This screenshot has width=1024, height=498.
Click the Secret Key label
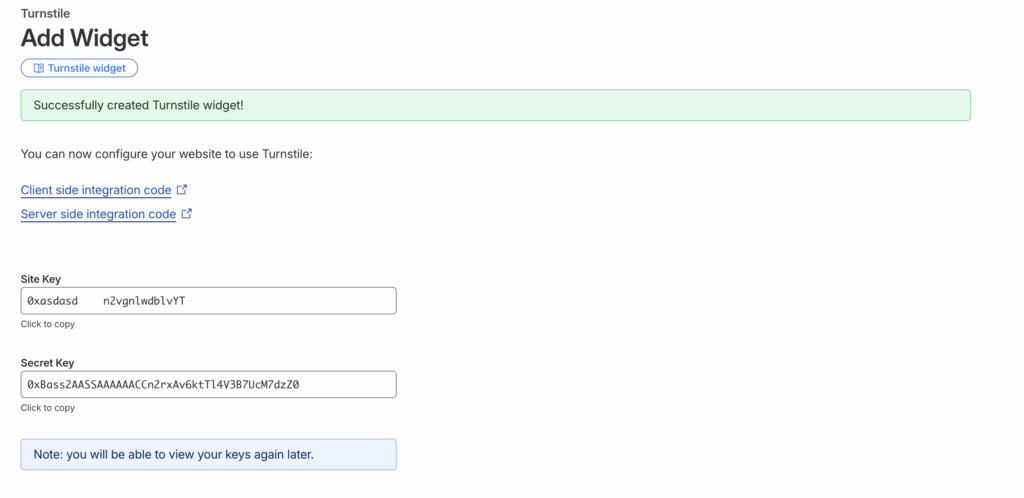47,363
